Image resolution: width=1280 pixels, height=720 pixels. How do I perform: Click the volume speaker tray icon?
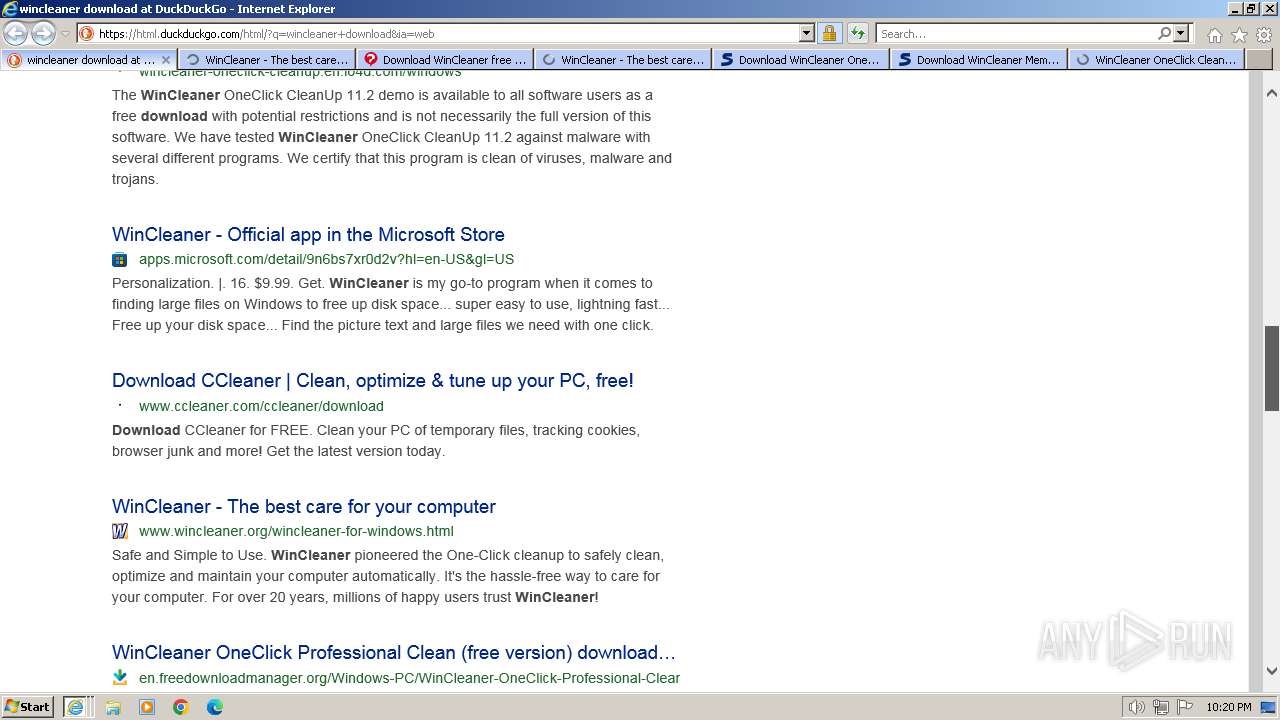tap(1137, 707)
